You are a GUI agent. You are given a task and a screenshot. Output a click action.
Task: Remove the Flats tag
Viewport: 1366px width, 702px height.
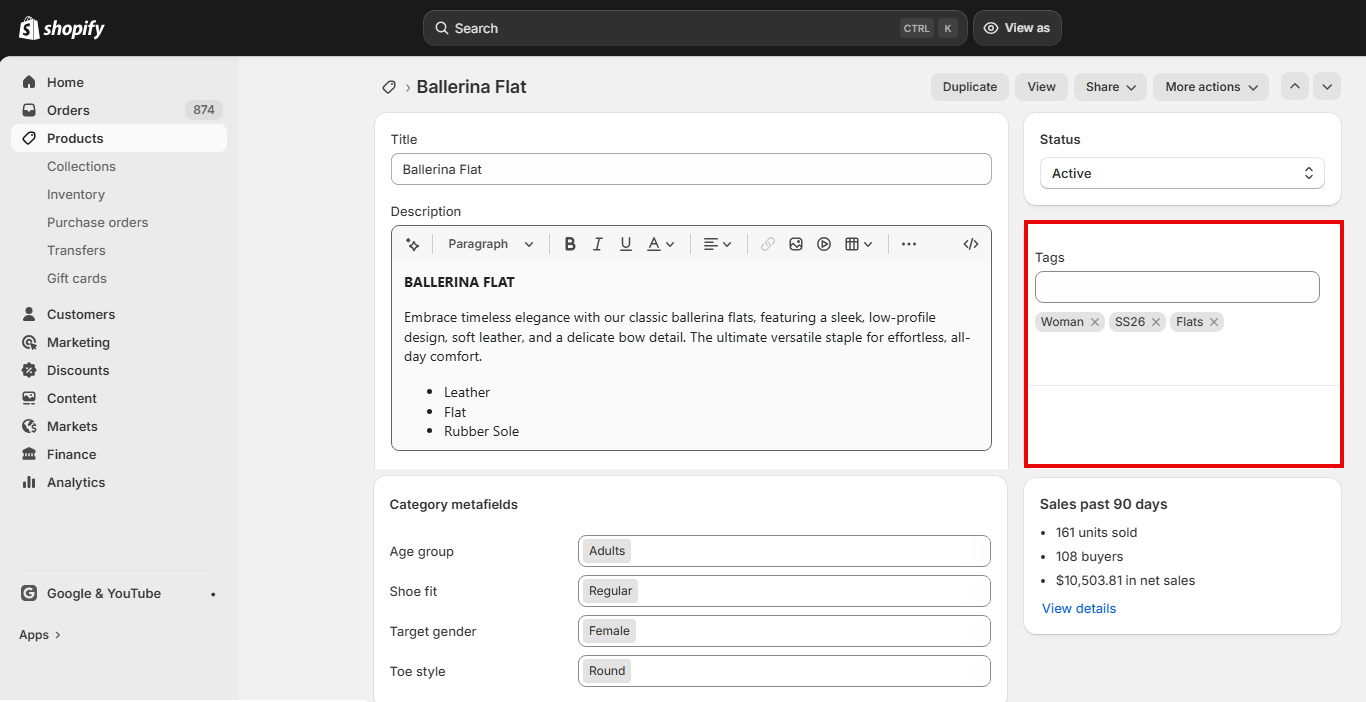[1214, 322]
